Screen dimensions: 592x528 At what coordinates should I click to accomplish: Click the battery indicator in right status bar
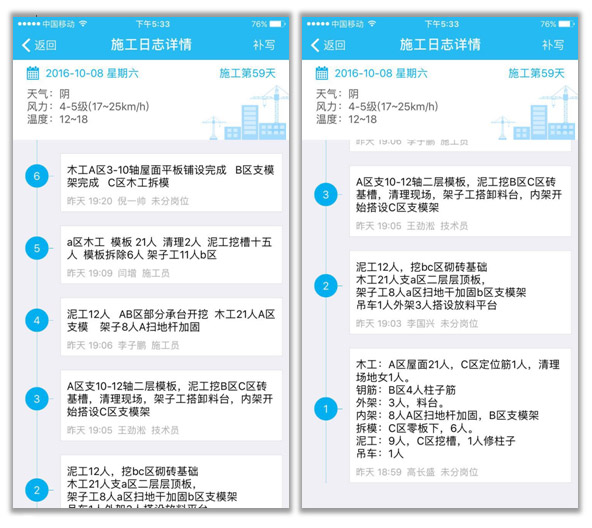point(566,24)
